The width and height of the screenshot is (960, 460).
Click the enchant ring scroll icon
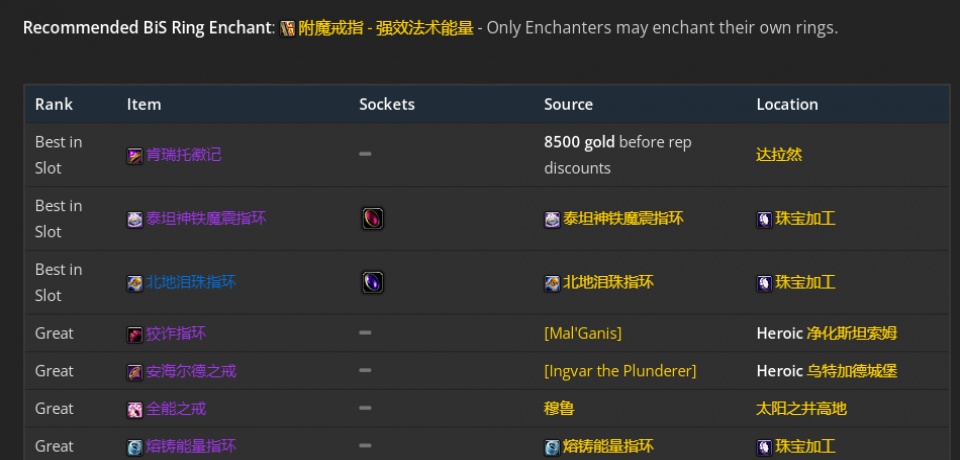(288, 28)
